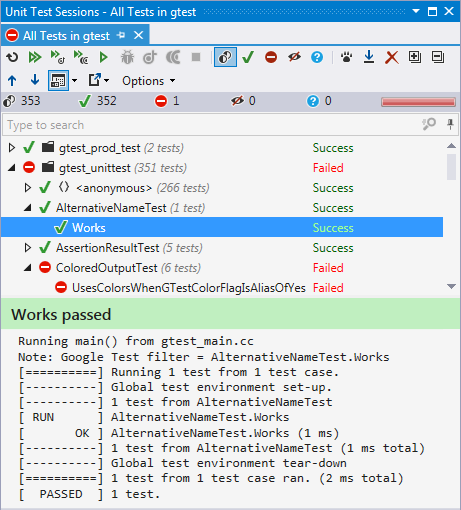Collapse the ColoredOutputTest node
This screenshot has height=510, width=461.
pyautogui.click(x=28, y=268)
